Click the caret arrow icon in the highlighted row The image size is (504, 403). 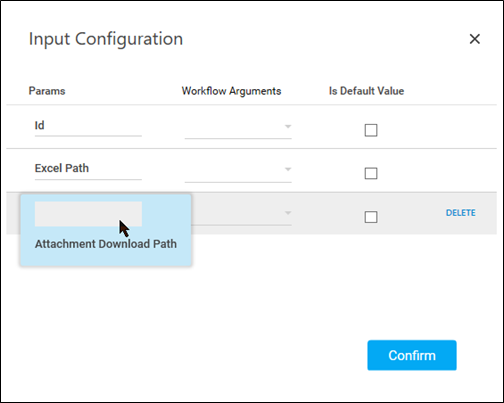point(288,213)
